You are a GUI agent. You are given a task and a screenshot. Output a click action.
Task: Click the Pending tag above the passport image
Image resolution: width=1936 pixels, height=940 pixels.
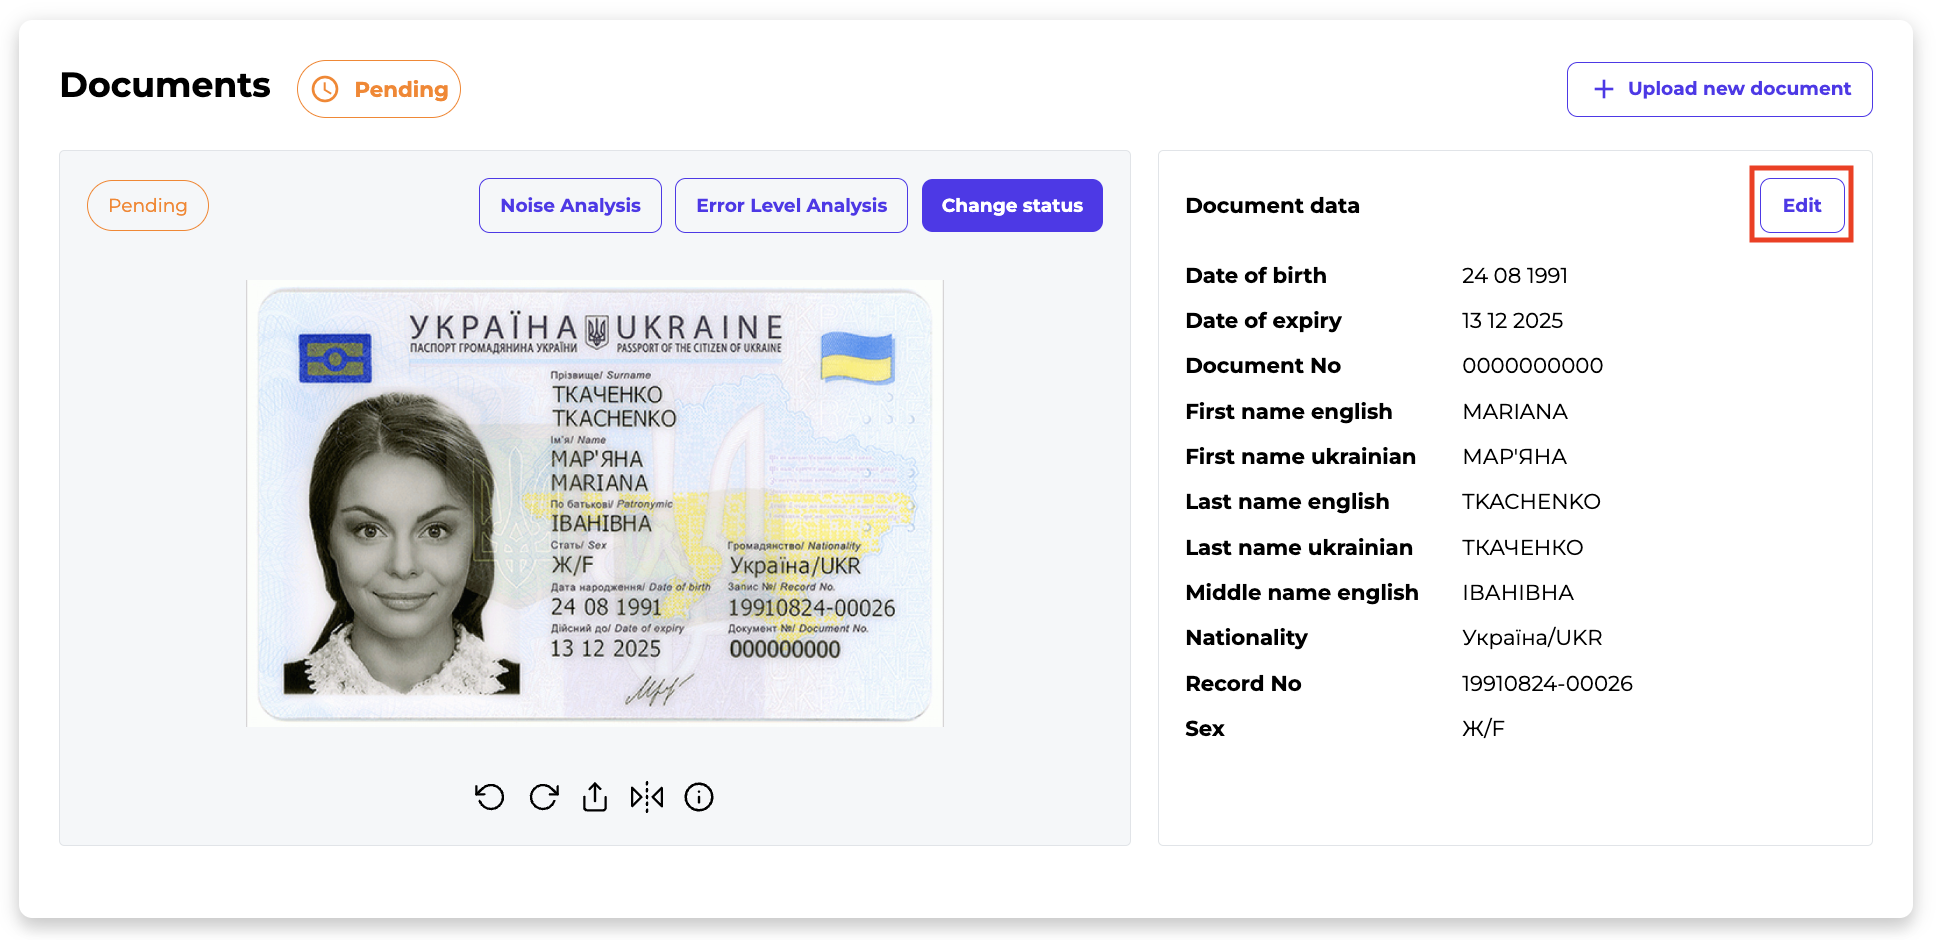click(148, 205)
